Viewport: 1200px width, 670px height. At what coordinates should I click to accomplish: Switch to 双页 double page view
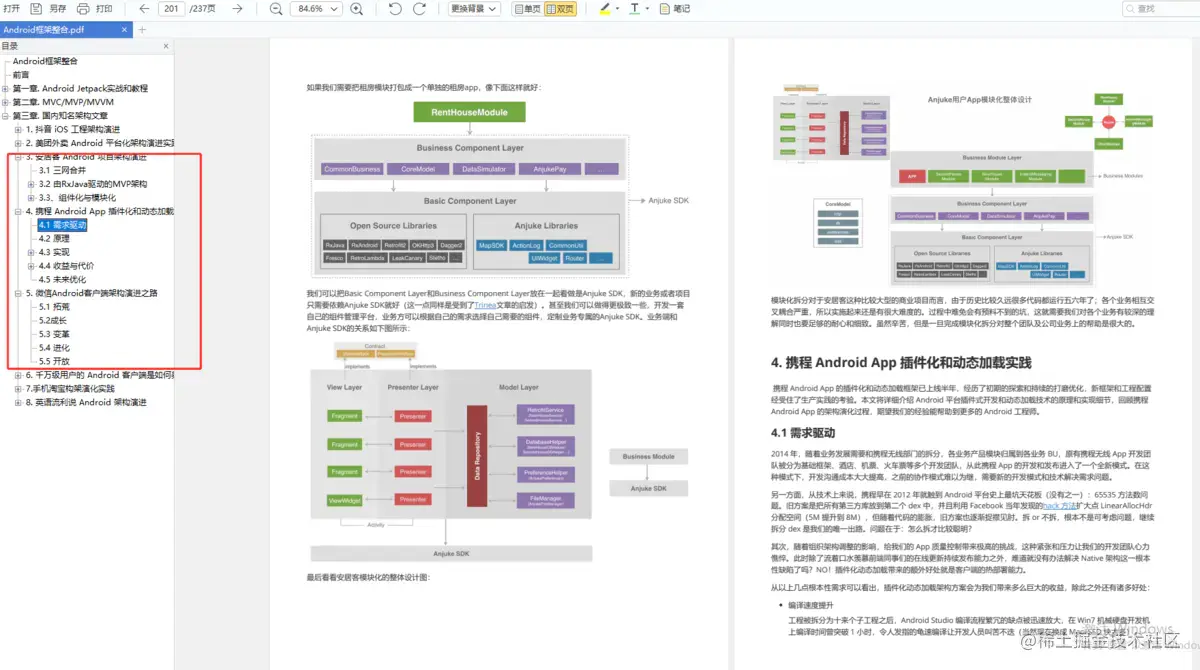[x=560, y=9]
